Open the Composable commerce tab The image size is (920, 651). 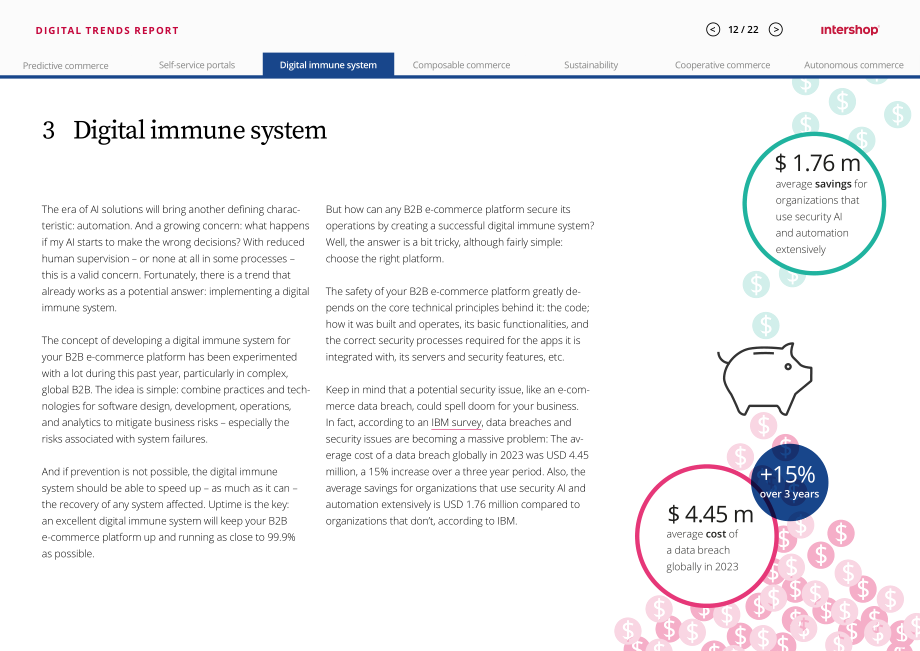pos(461,65)
